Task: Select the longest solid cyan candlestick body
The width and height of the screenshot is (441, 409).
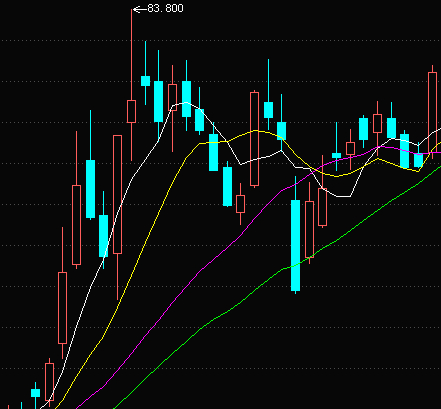Action: [x=295, y=245]
